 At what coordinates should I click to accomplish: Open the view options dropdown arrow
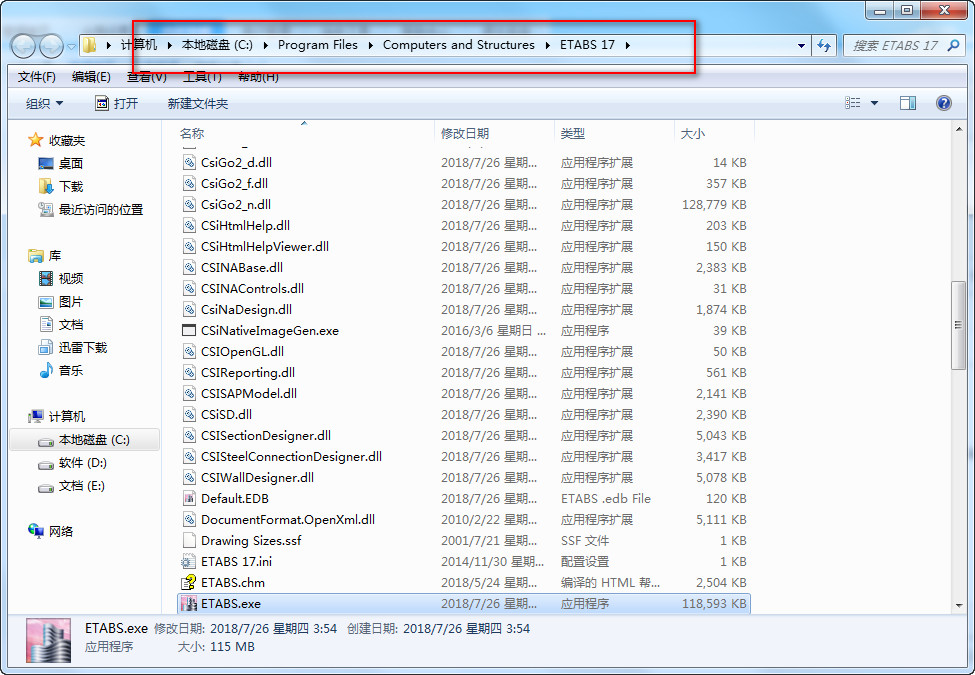(874, 103)
